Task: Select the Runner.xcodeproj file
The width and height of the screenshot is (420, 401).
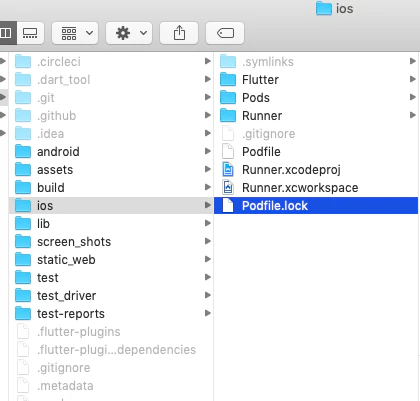Action: coord(316,170)
